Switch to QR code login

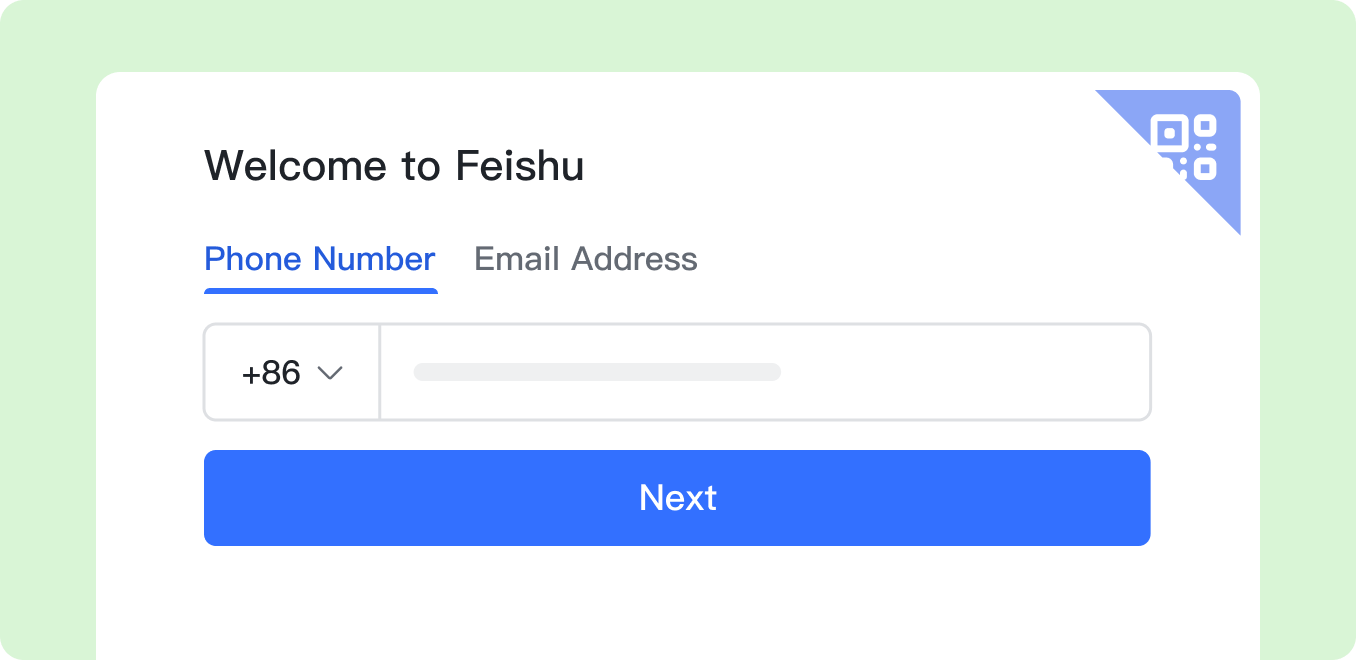(x=1184, y=146)
